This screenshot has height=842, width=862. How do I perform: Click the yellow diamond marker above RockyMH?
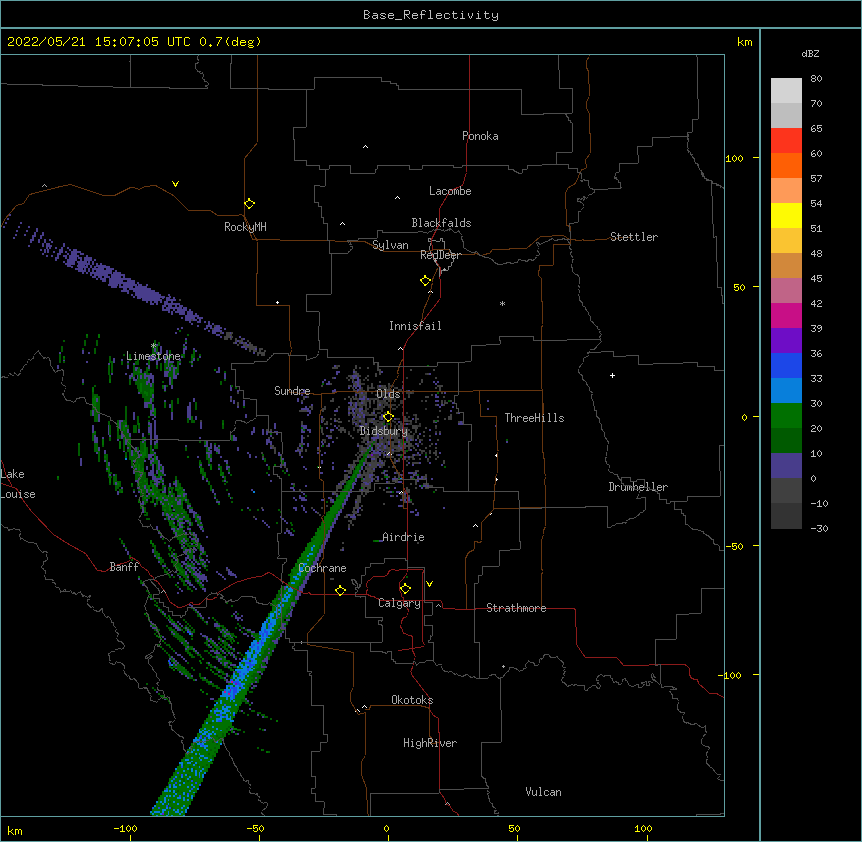250,204
